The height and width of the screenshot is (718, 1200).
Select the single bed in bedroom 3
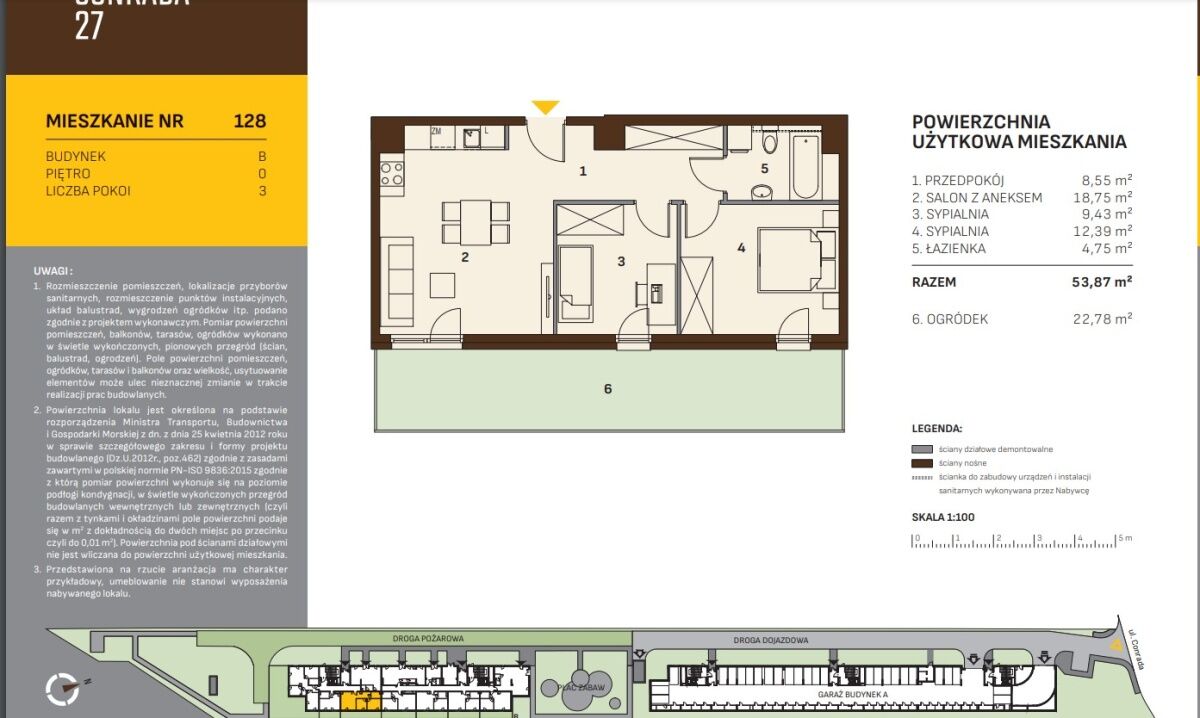coord(575,282)
